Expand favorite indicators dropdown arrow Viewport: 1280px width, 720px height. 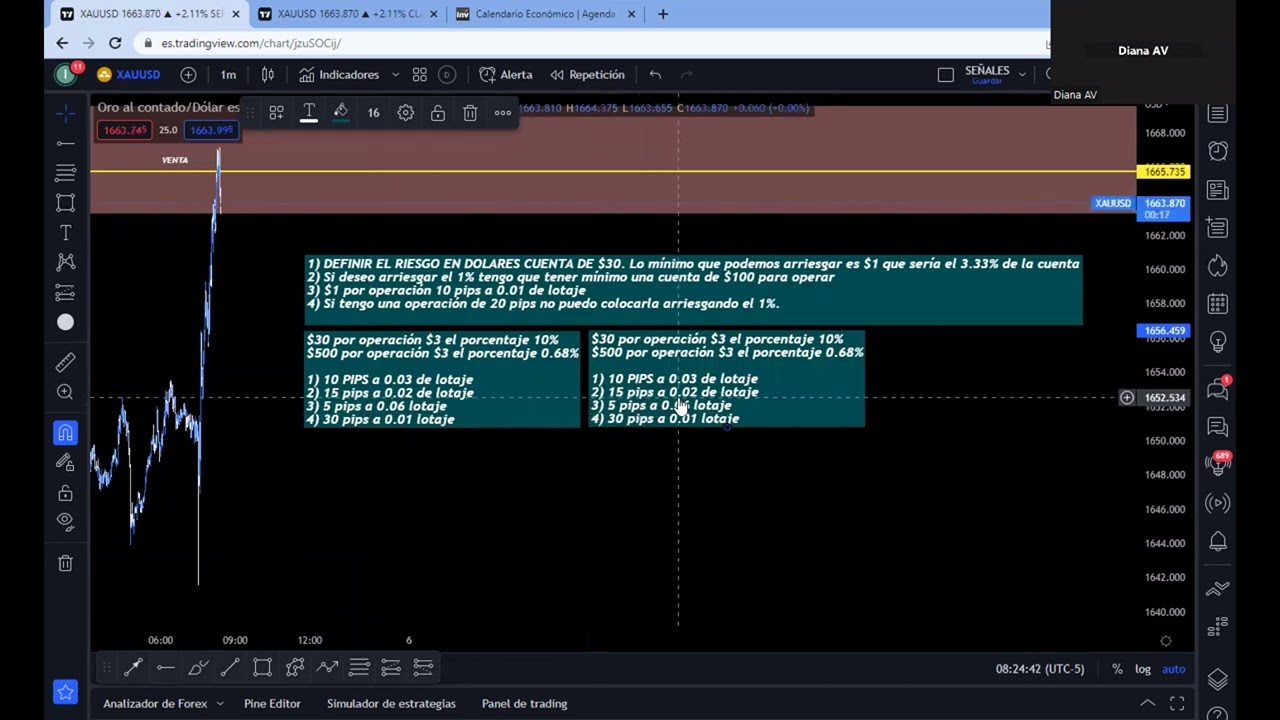pos(395,74)
